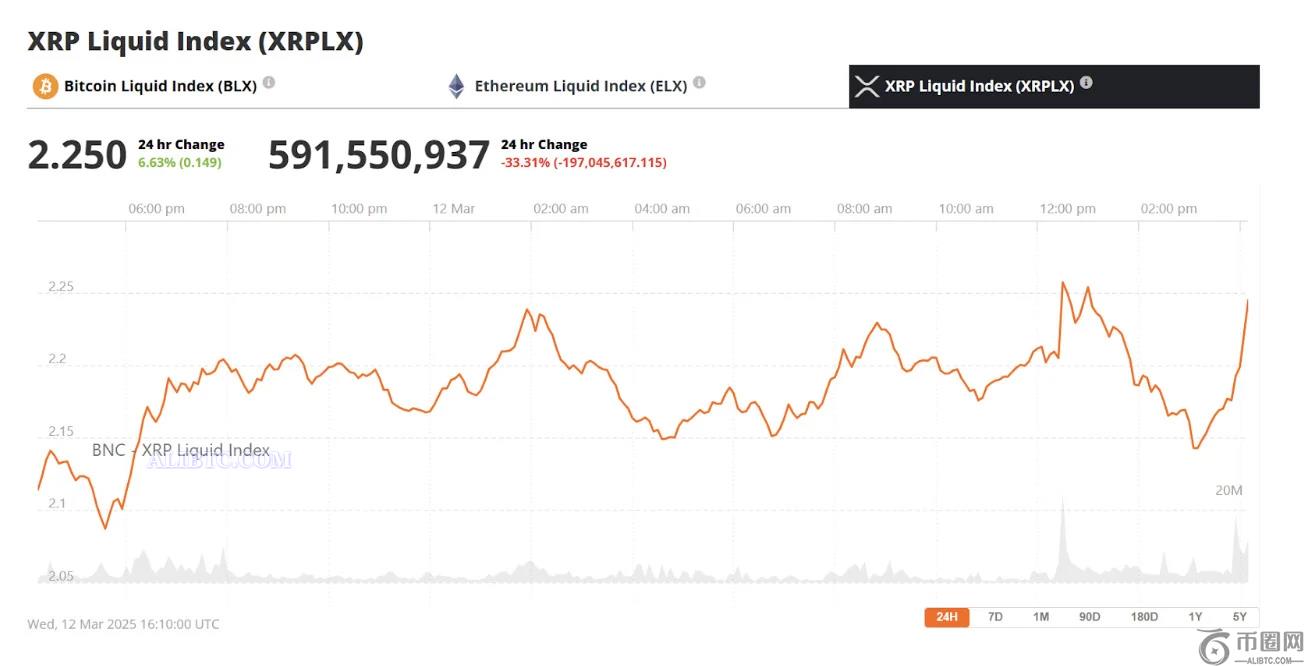The width and height of the screenshot is (1304, 666).
Task: Open info tooltip next to Bitcoin Liquid Index
Action: (269, 83)
